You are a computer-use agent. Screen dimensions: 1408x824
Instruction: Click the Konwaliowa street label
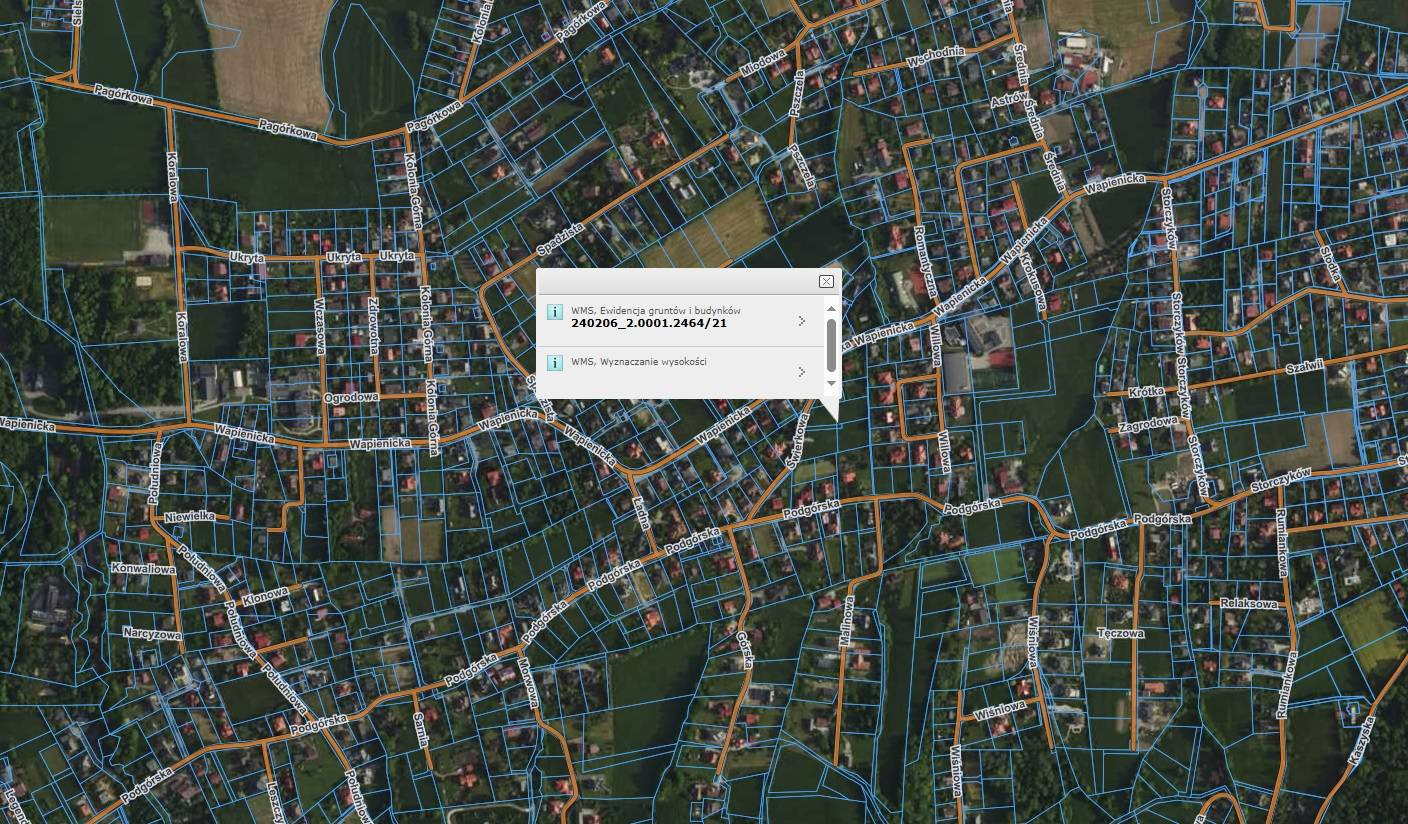143,569
